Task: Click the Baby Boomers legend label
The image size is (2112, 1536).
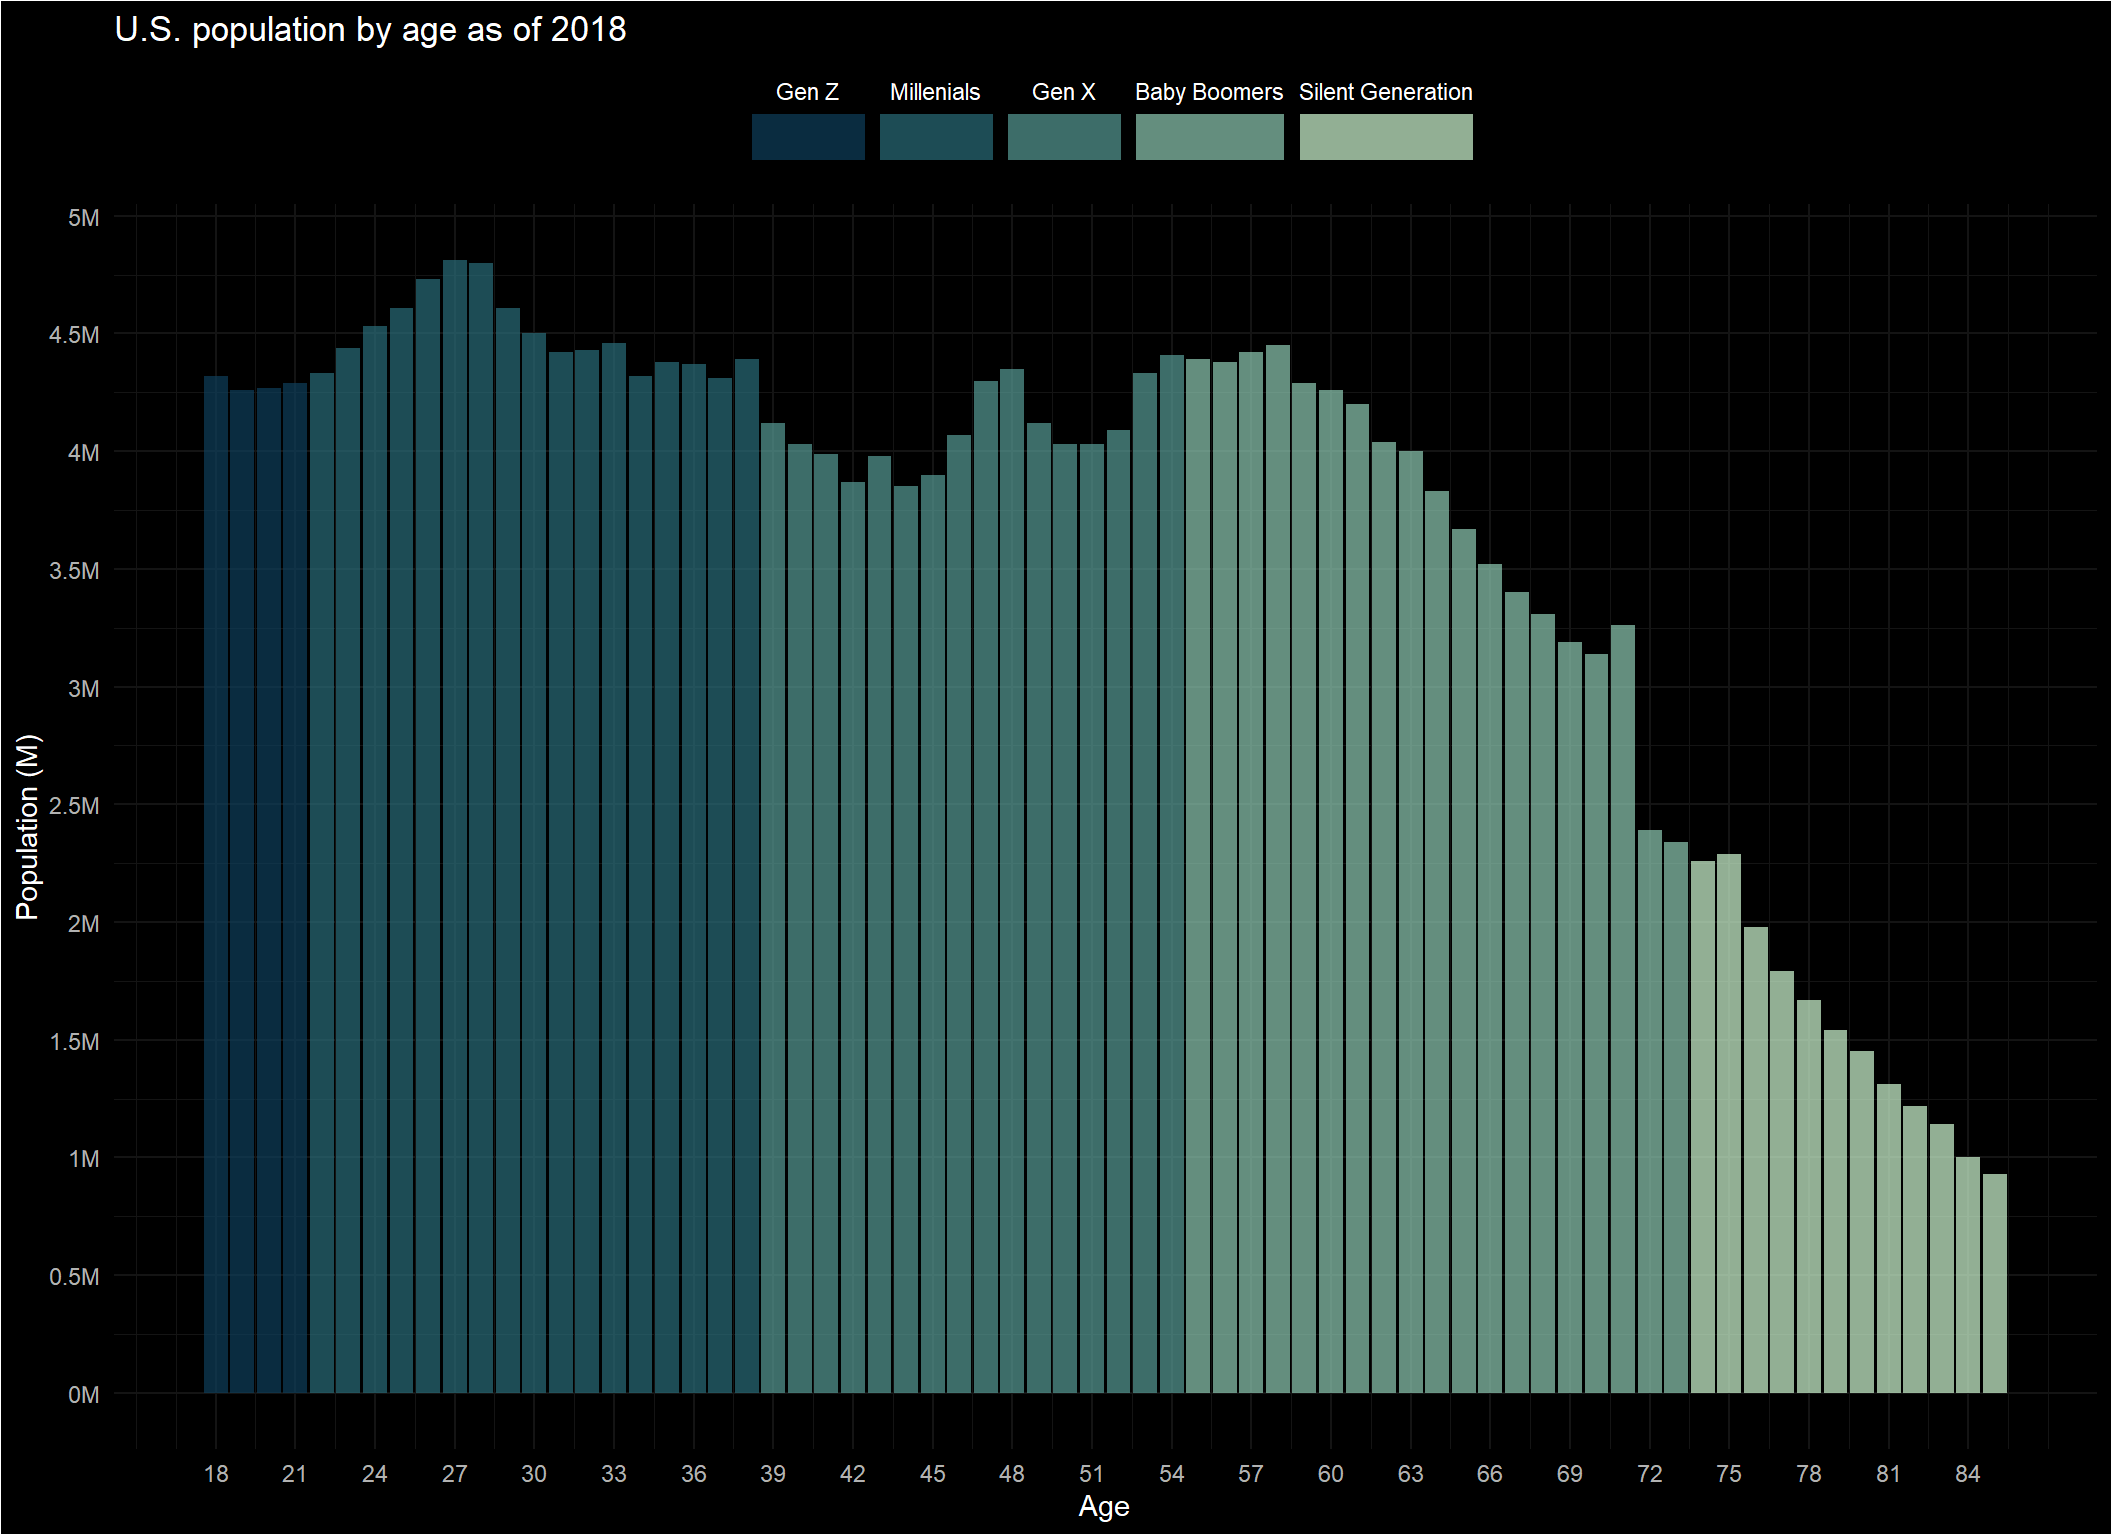Action: pos(1209,92)
